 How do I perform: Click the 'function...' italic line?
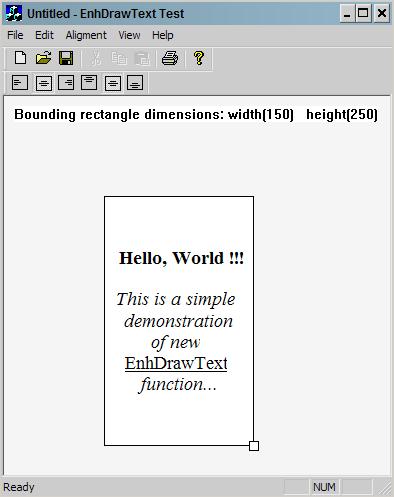(x=178, y=385)
